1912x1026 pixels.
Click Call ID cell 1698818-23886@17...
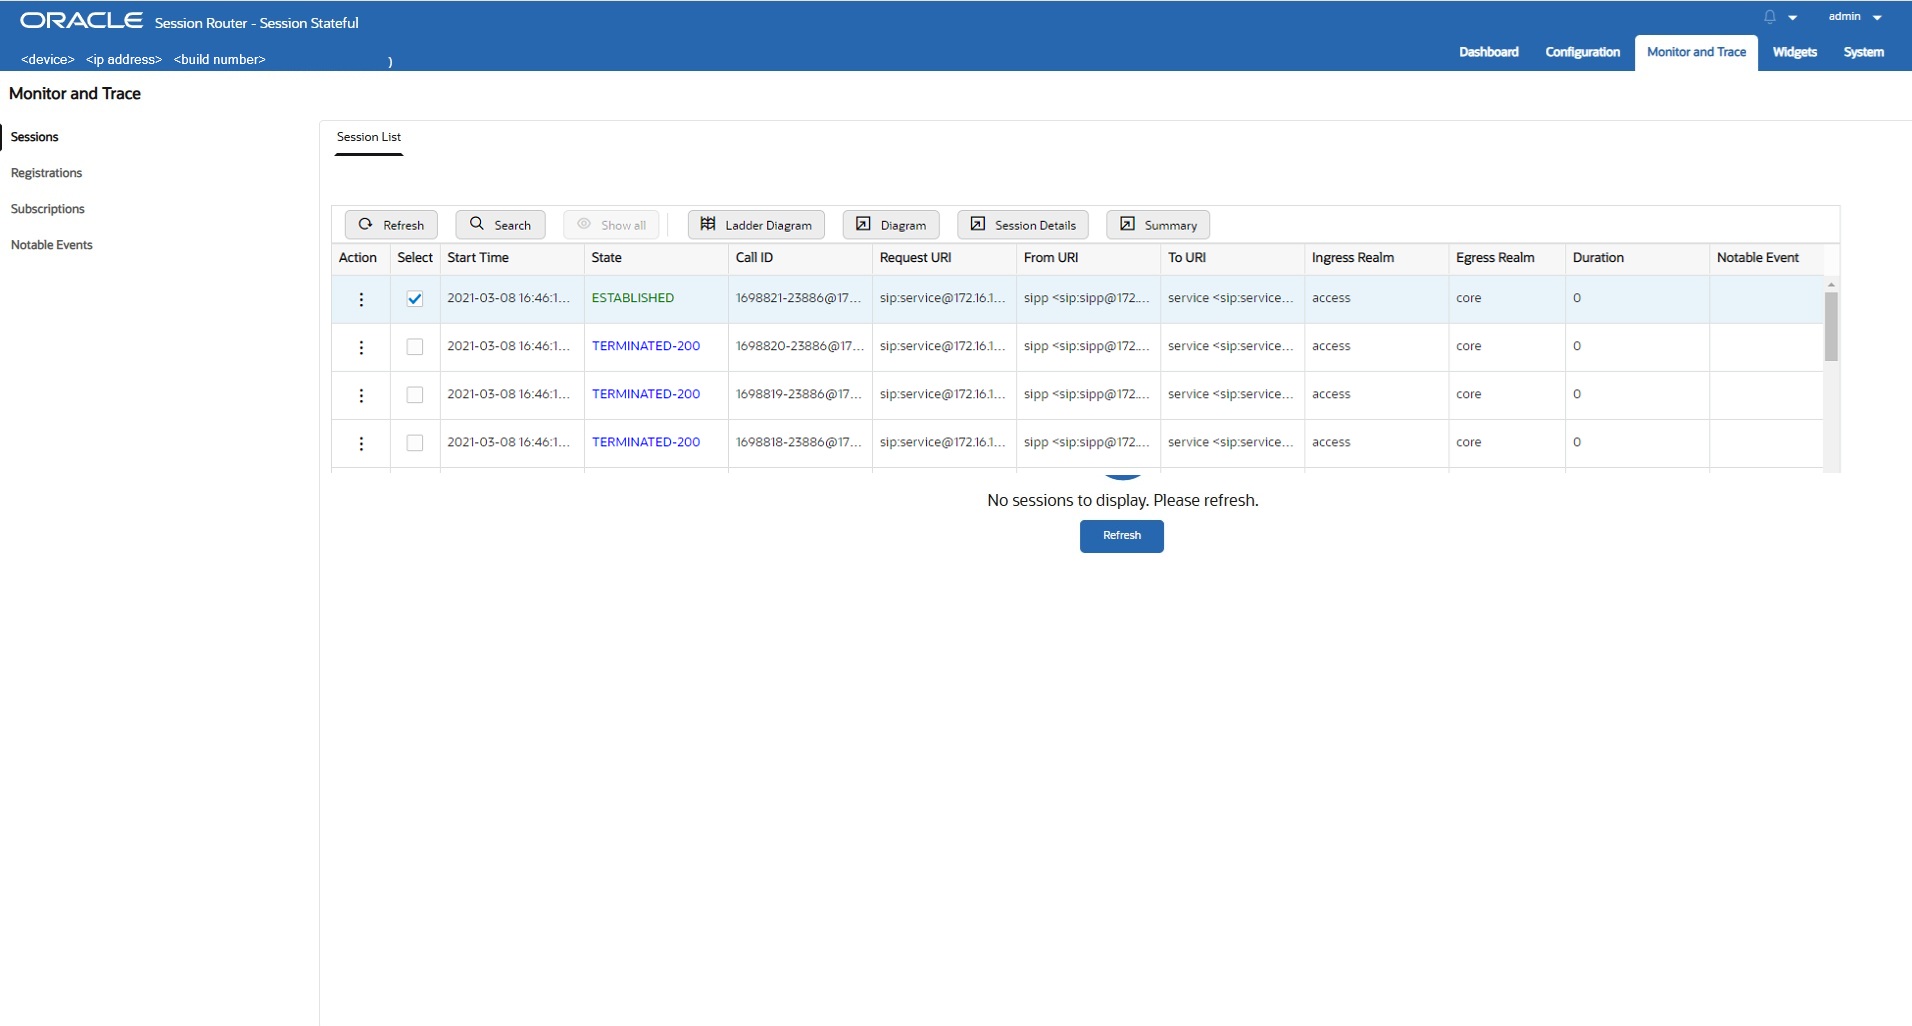799,442
